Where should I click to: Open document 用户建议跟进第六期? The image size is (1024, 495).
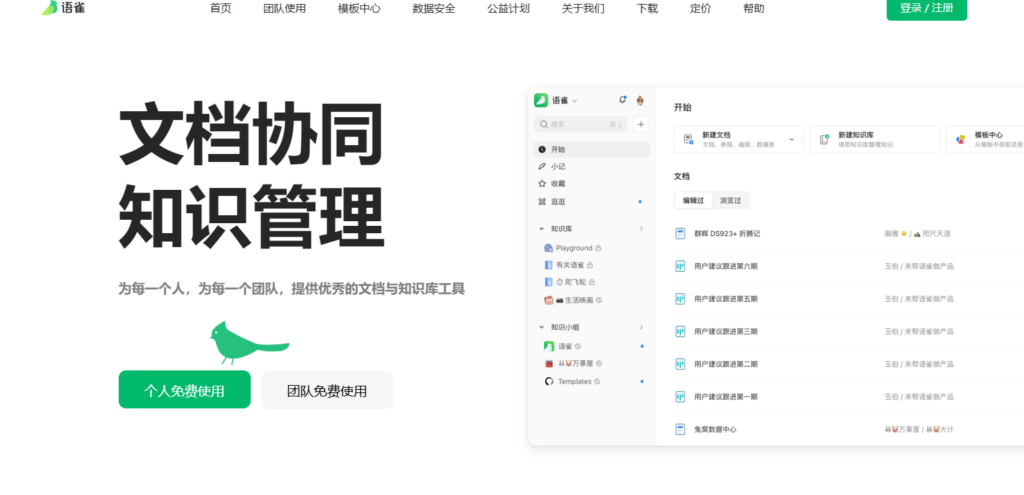click(x=726, y=266)
